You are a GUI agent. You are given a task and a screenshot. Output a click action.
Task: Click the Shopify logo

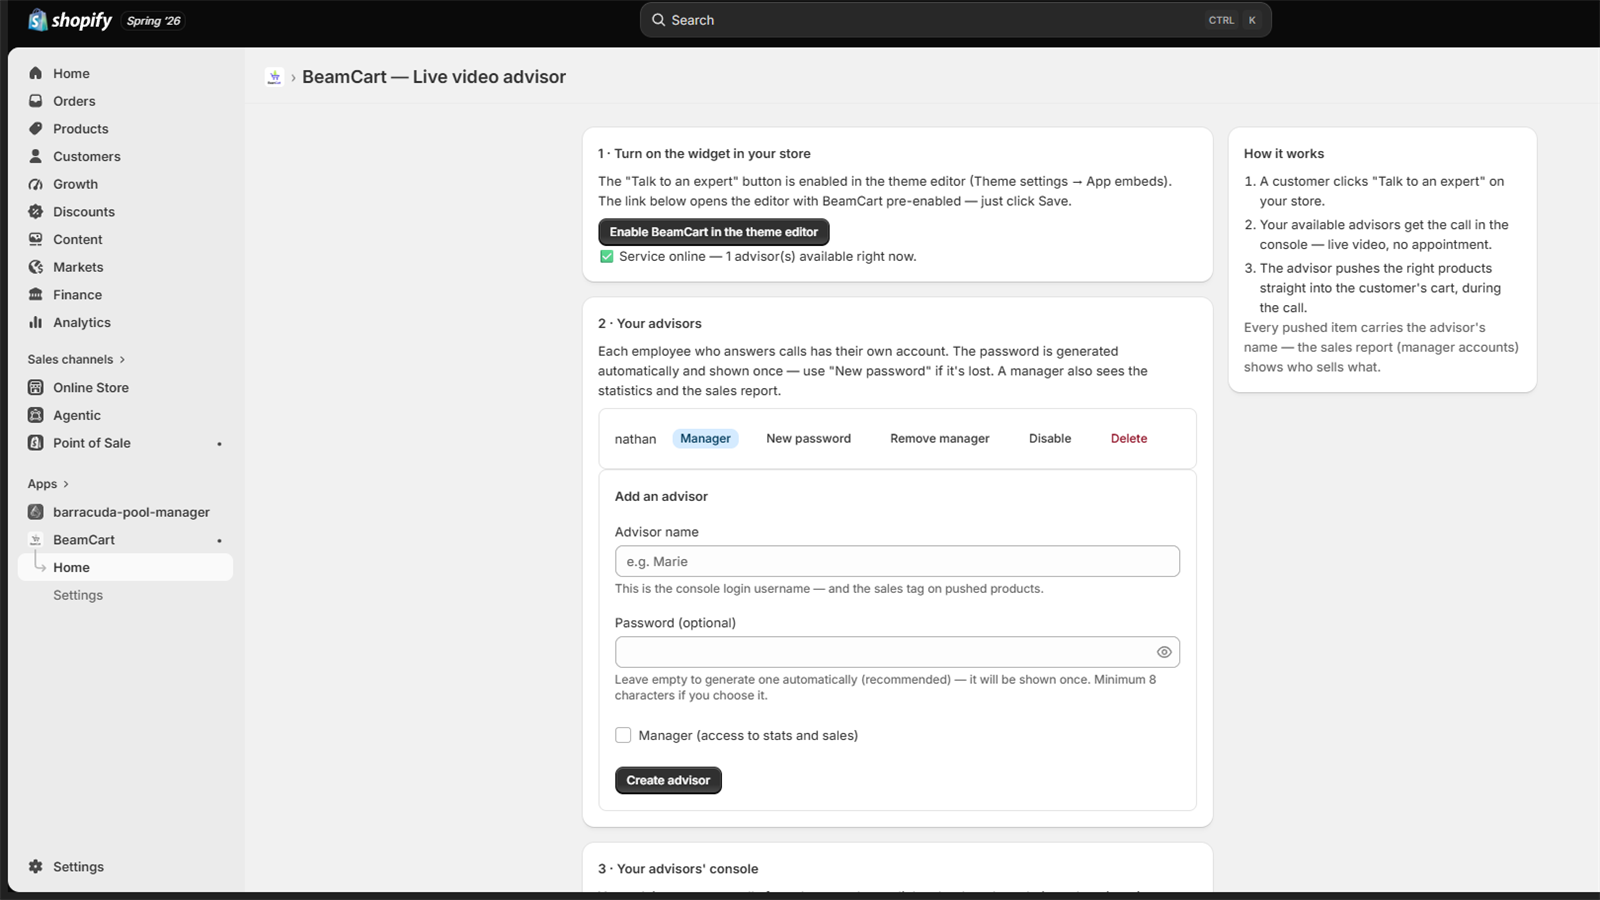click(70, 20)
